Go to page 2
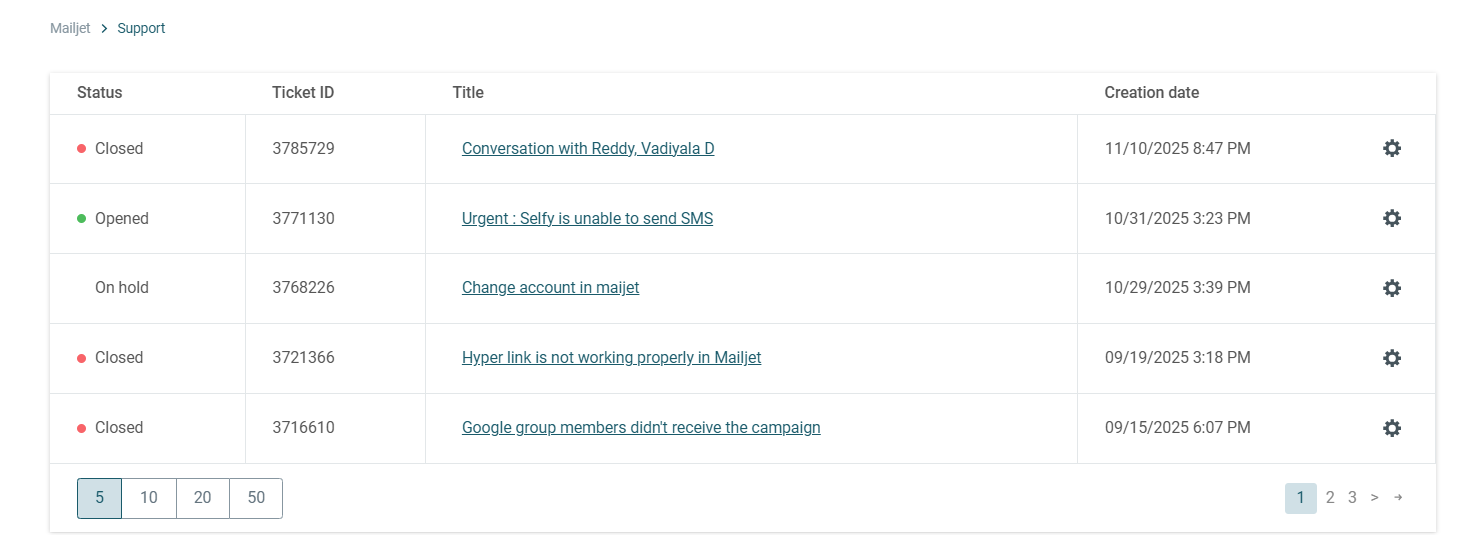The width and height of the screenshot is (1470, 535). (x=1330, y=498)
